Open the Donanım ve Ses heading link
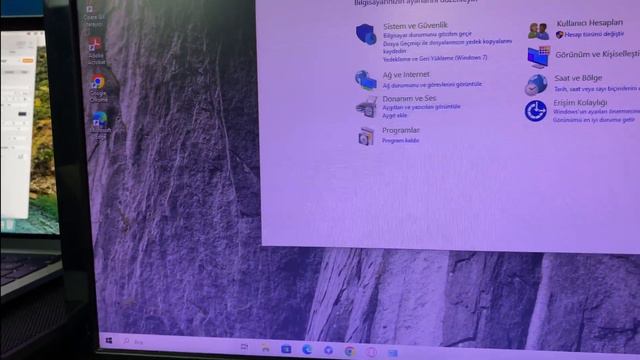 (409, 98)
